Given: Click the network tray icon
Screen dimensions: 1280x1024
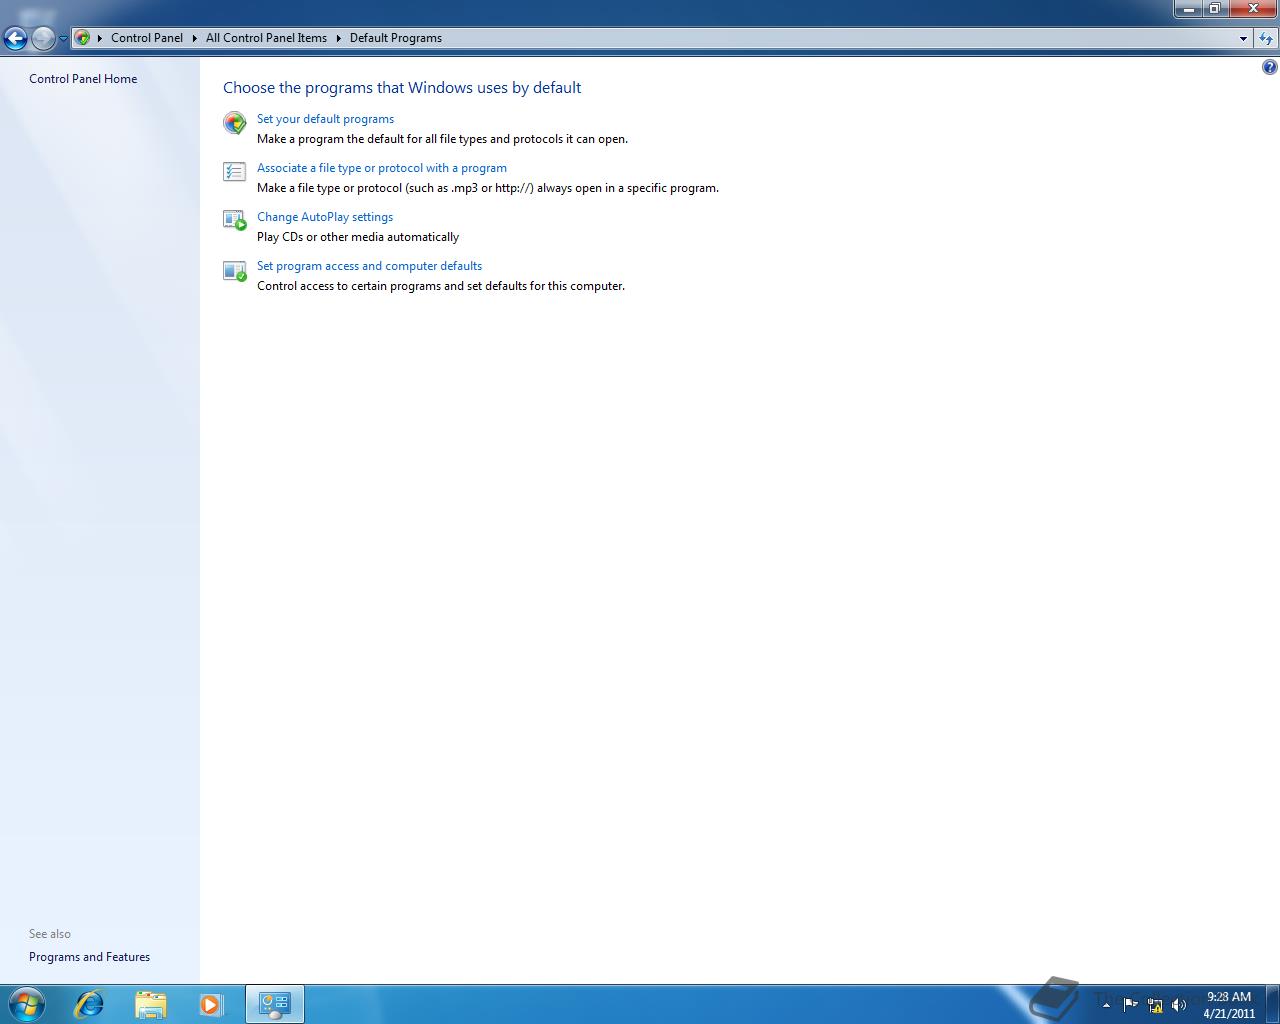Looking at the screenshot, I should pos(1155,1005).
